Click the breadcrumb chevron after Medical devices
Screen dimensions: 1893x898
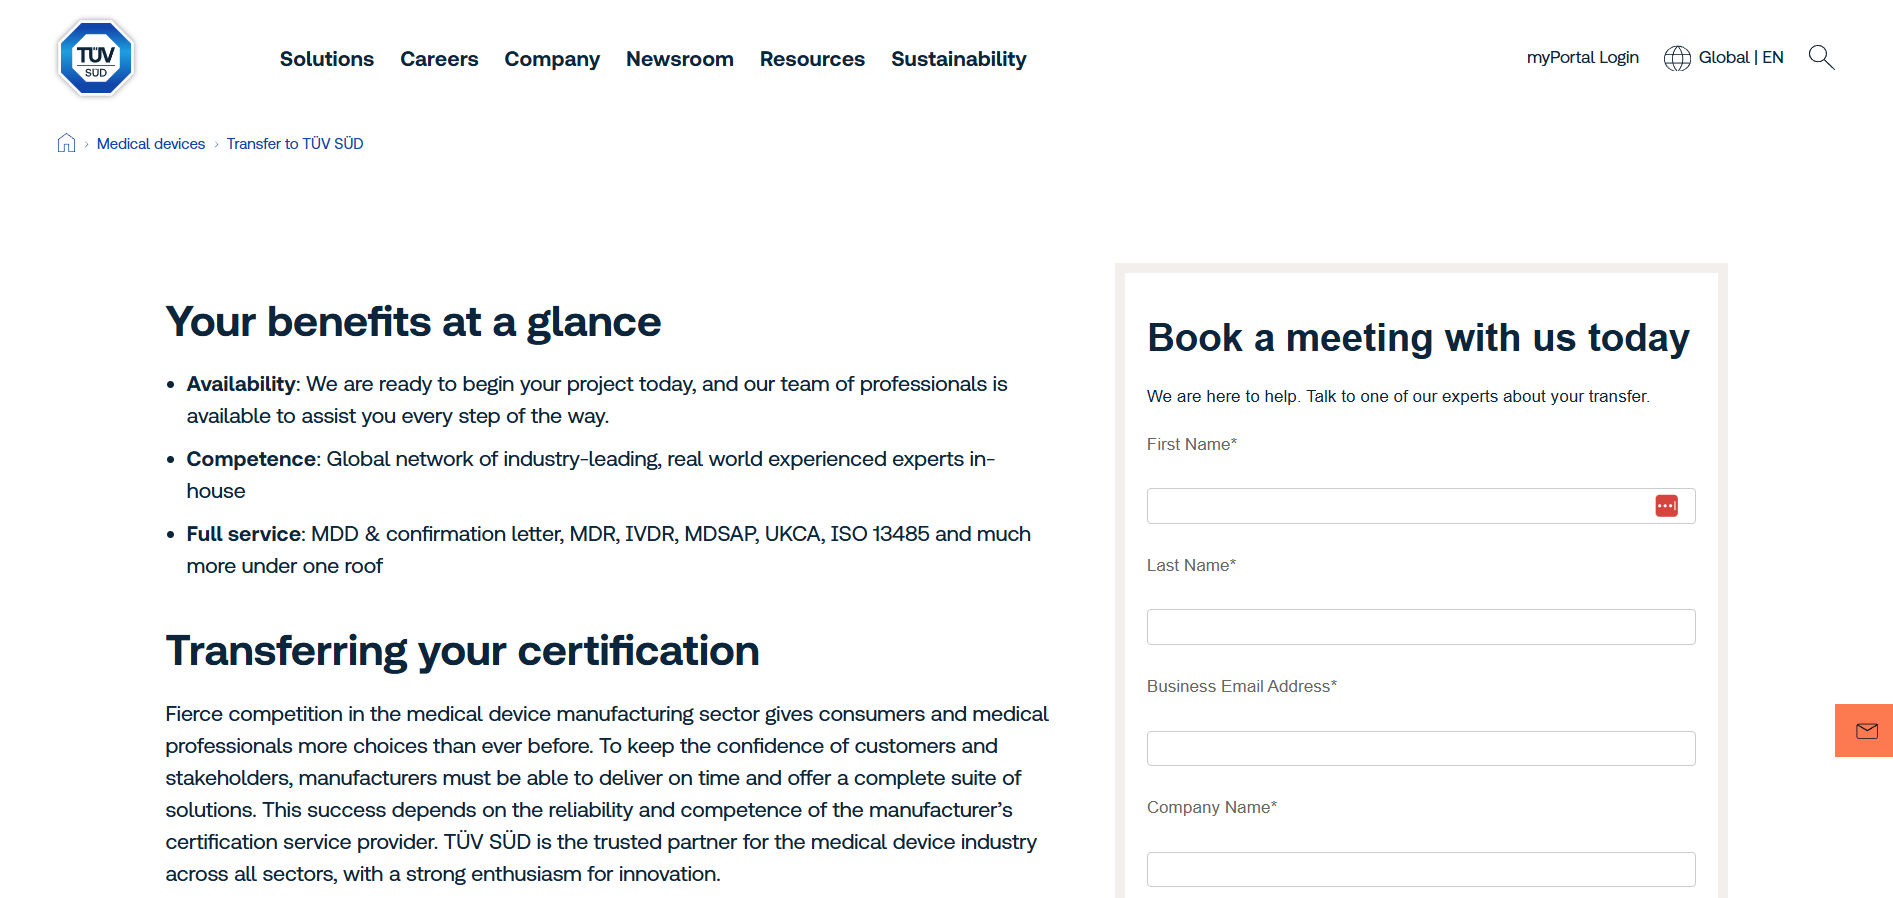(x=217, y=143)
